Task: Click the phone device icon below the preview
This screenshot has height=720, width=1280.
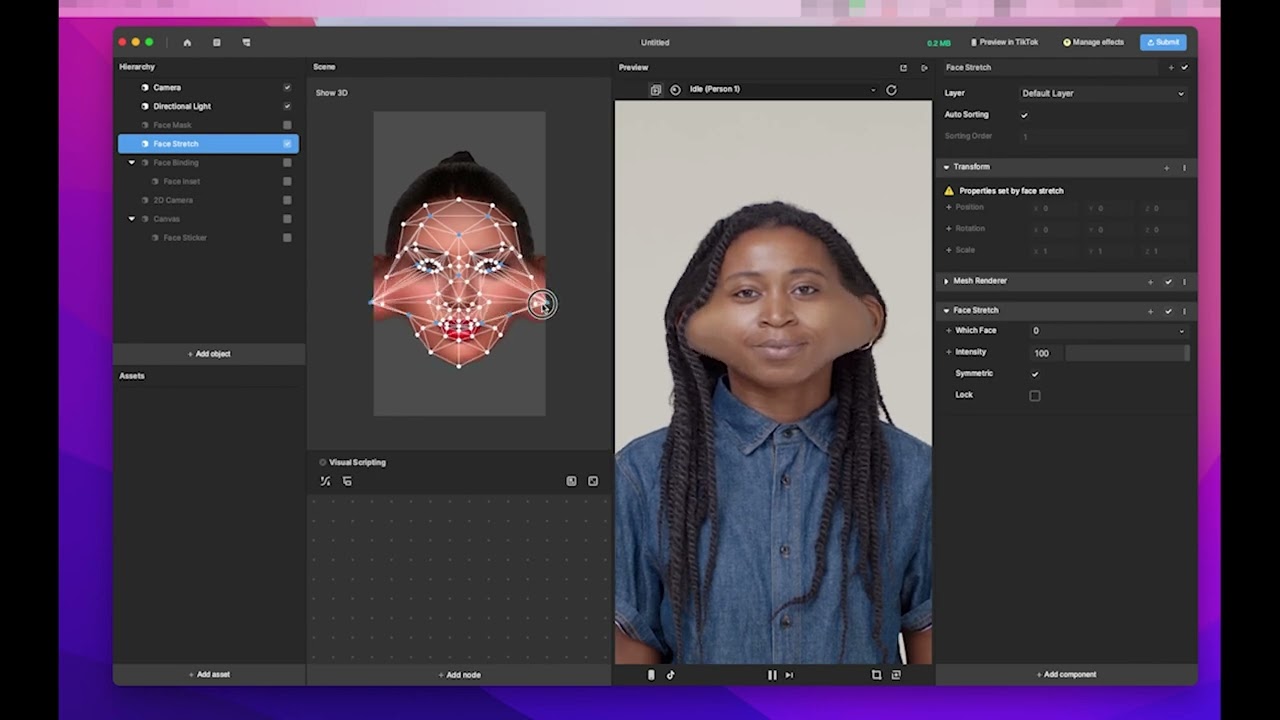Action: tap(651, 675)
